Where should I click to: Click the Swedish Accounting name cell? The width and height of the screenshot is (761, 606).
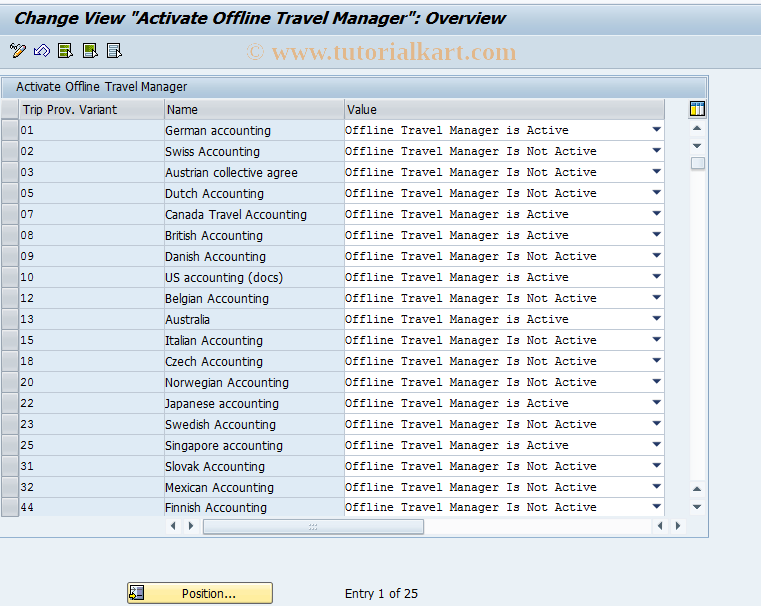click(x=254, y=424)
